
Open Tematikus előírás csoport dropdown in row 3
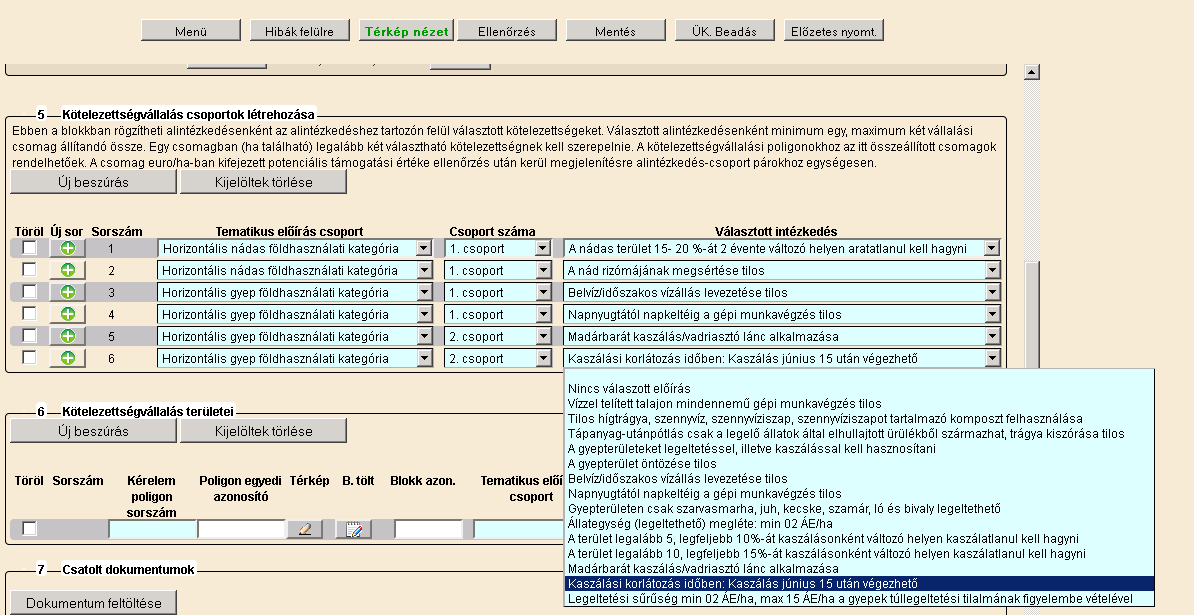295,292
